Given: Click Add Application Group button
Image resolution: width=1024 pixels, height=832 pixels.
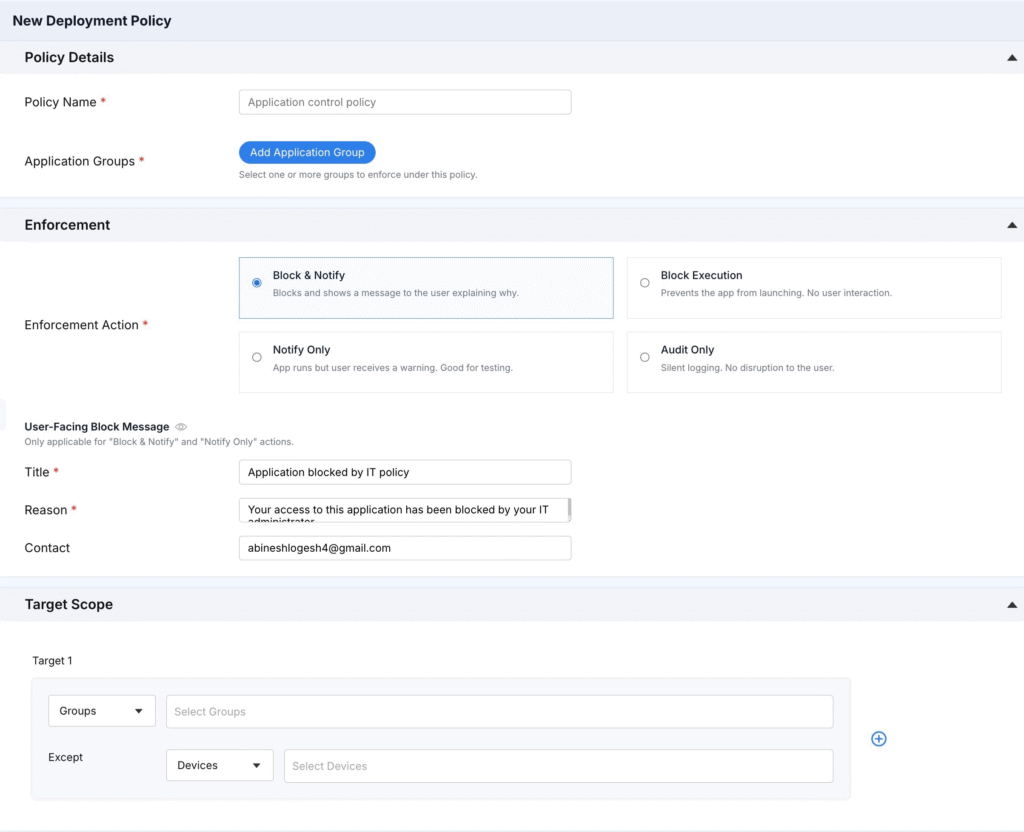Looking at the screenshot, I should [x=307, y=152].
